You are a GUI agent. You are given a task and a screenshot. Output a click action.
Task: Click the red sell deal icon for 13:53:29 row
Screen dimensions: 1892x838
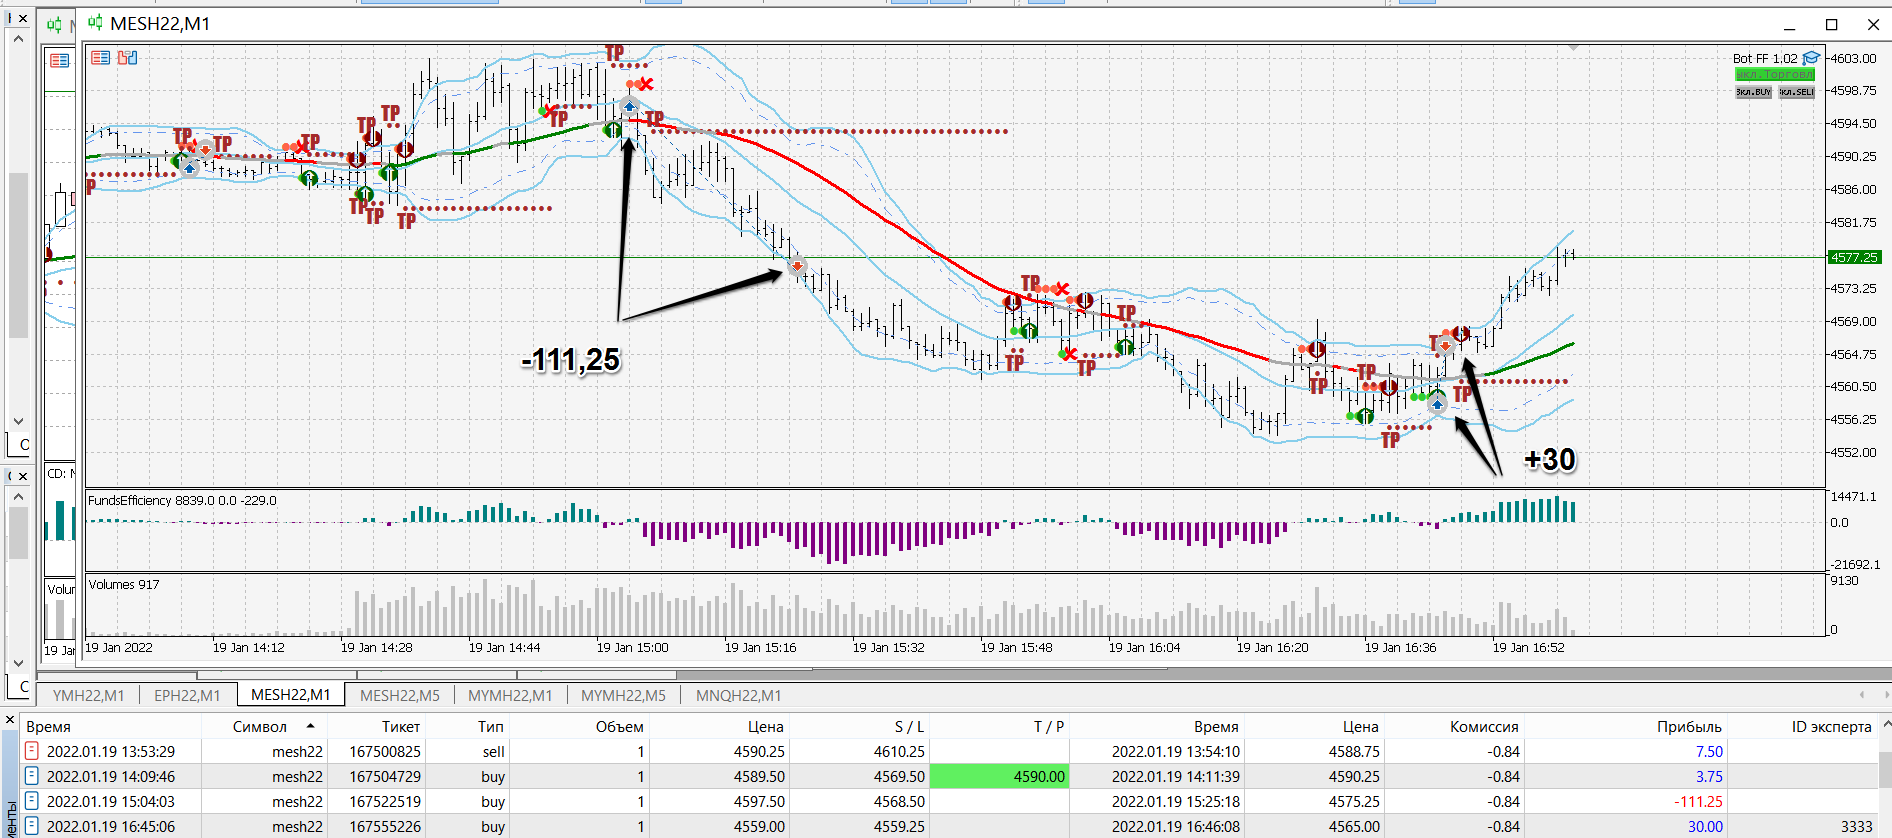(x=31, y=751)
